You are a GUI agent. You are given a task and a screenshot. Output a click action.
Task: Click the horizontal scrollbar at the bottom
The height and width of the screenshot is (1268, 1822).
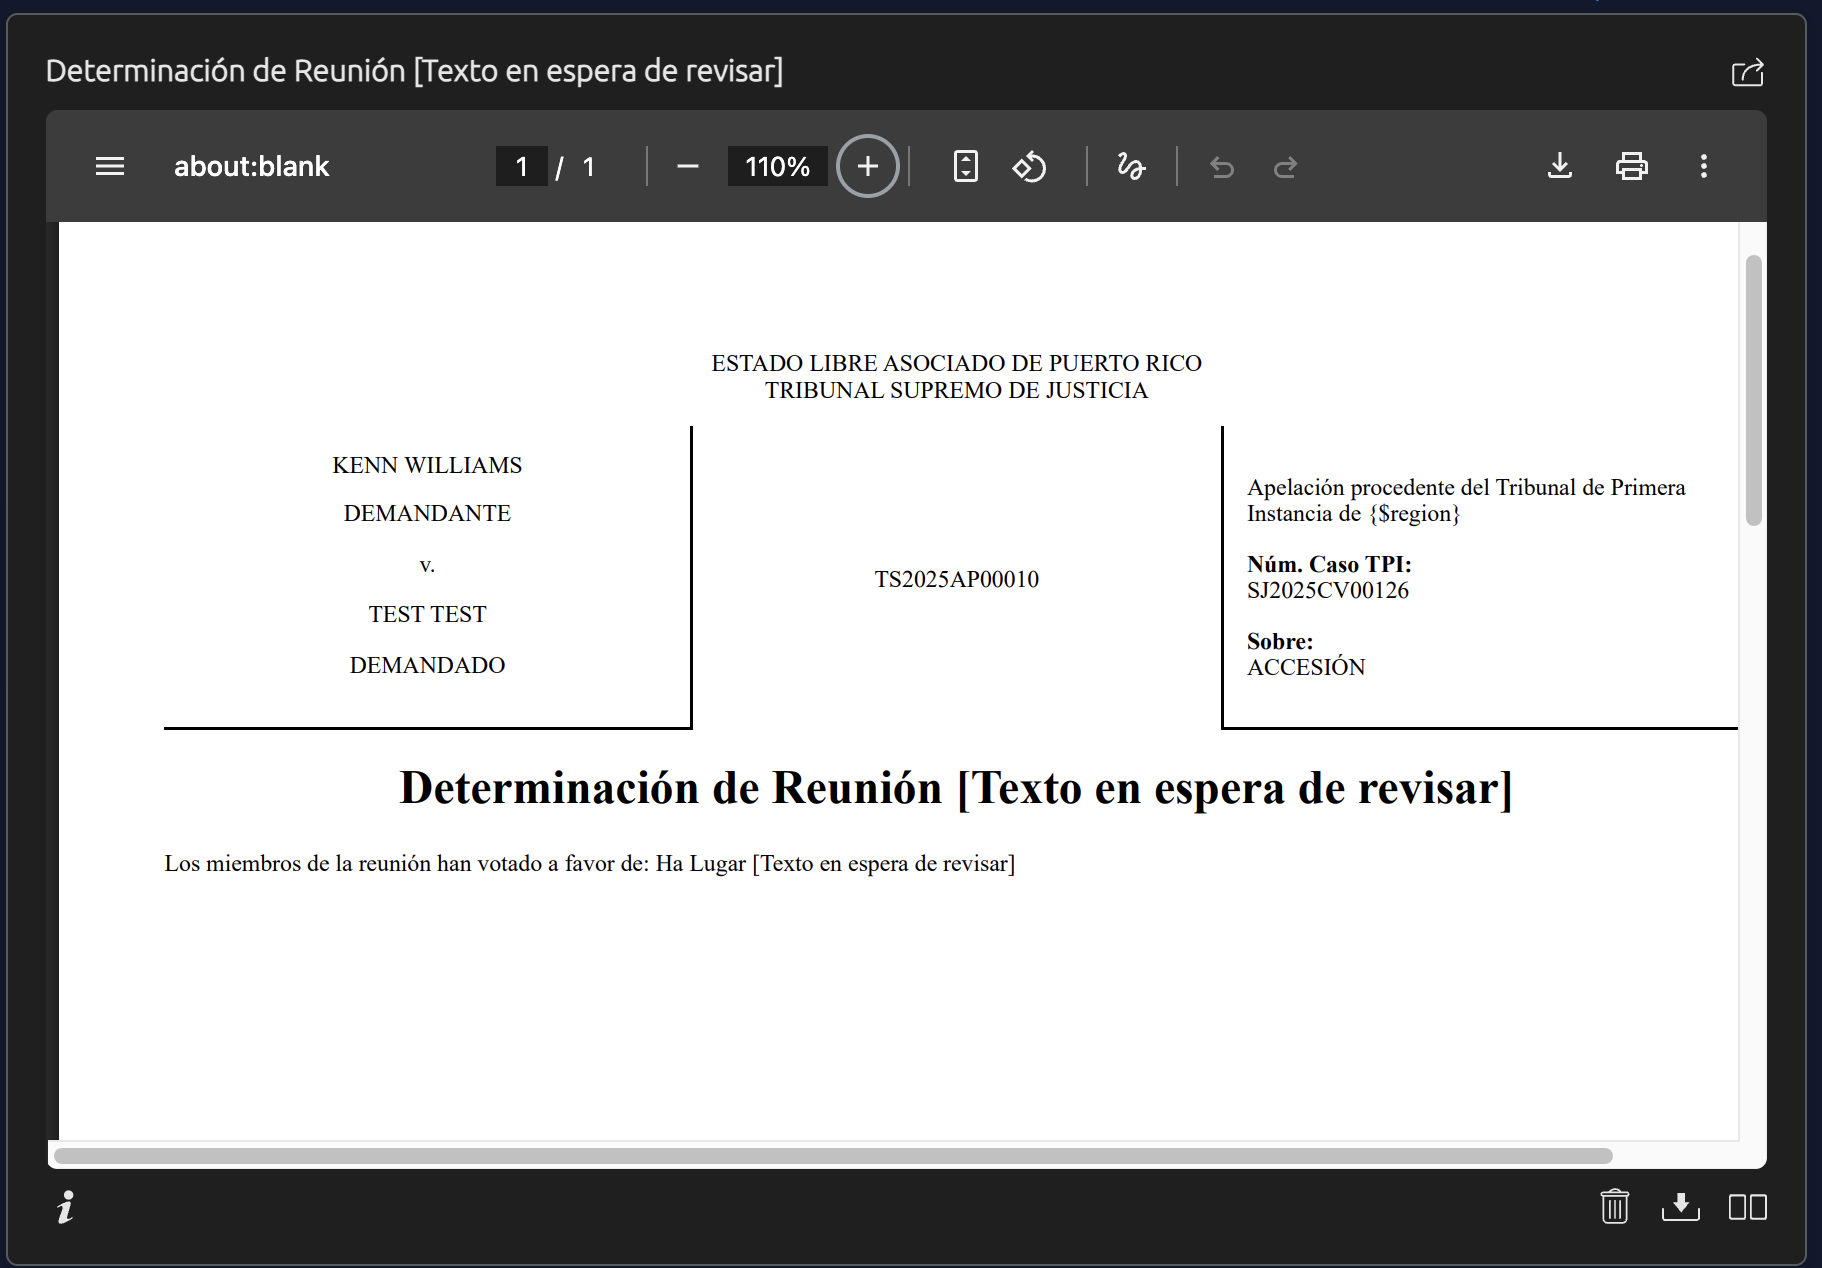point(832,1156)
